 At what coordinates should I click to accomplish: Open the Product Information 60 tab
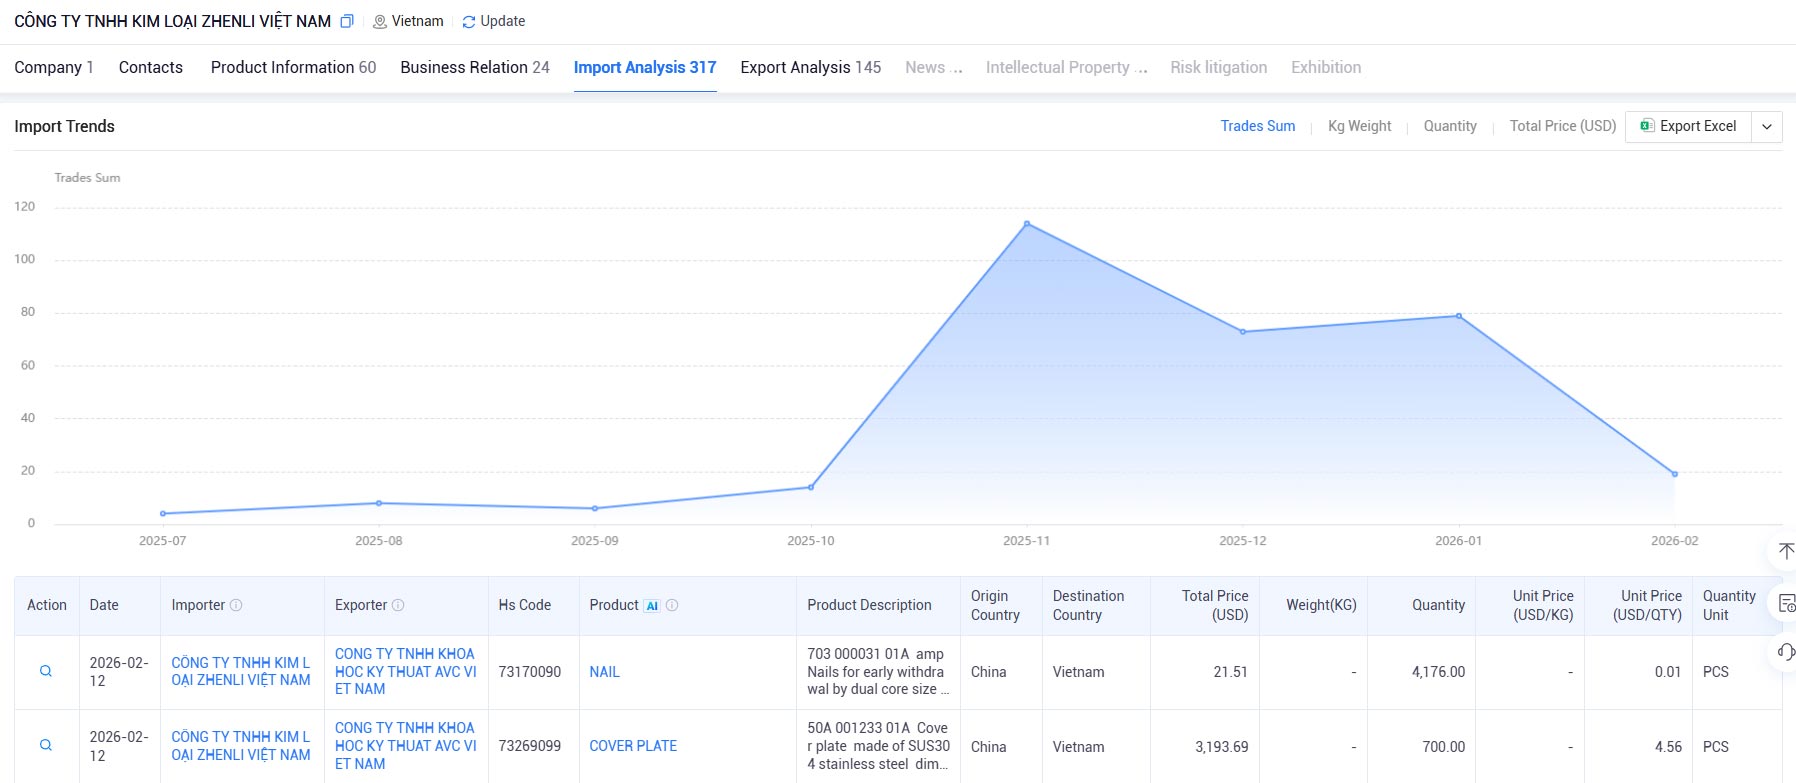(x=293, y=67)
